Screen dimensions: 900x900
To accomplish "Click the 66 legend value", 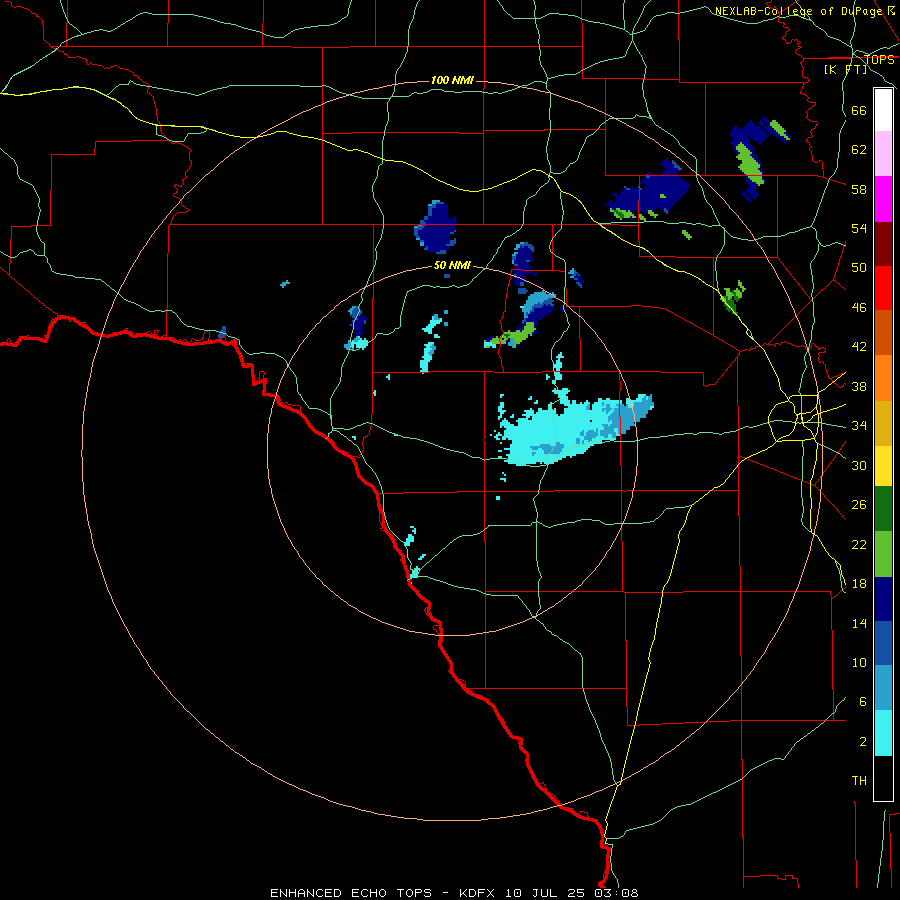I will click(859, 111).
